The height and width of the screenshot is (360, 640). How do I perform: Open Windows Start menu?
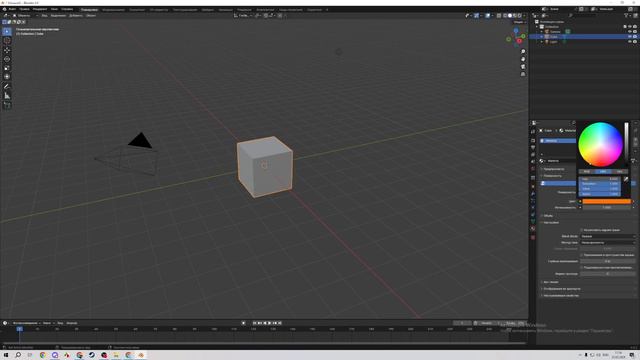6,355
